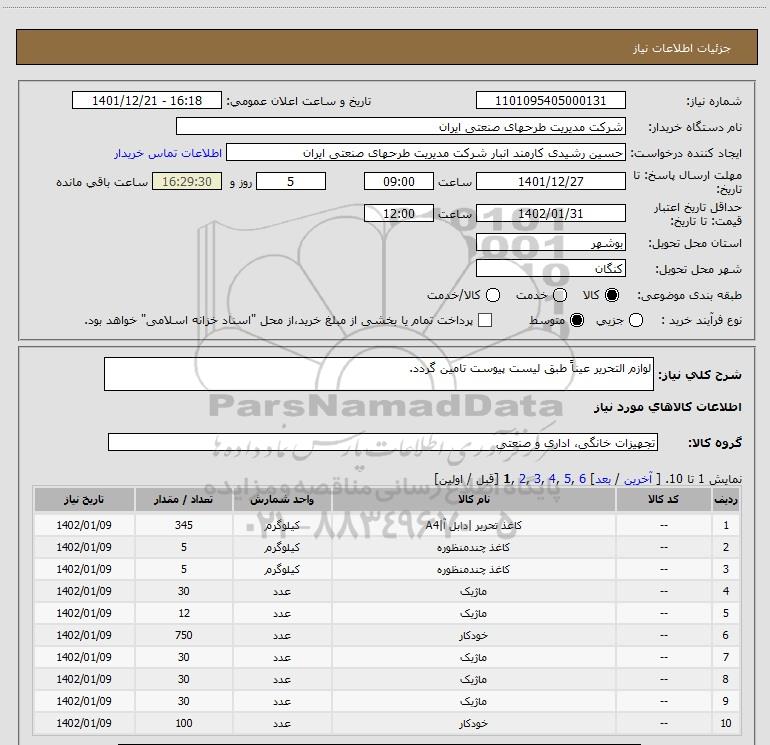
Task: Go to results page 2
Action: pos(522,478)
